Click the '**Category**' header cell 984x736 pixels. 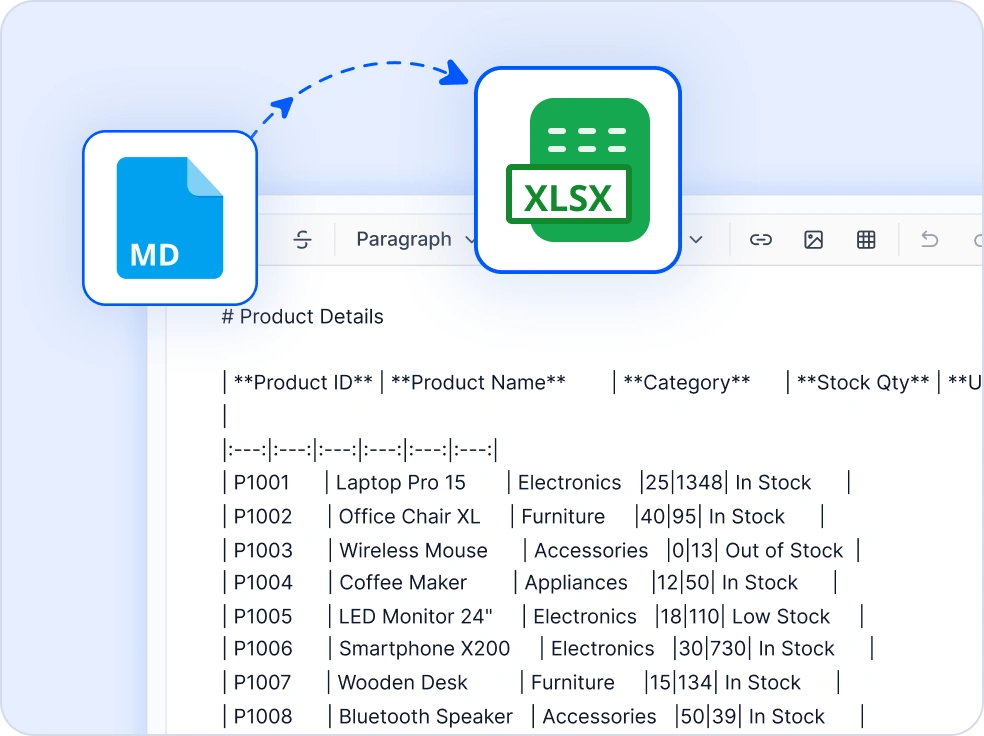coord(687,382)
